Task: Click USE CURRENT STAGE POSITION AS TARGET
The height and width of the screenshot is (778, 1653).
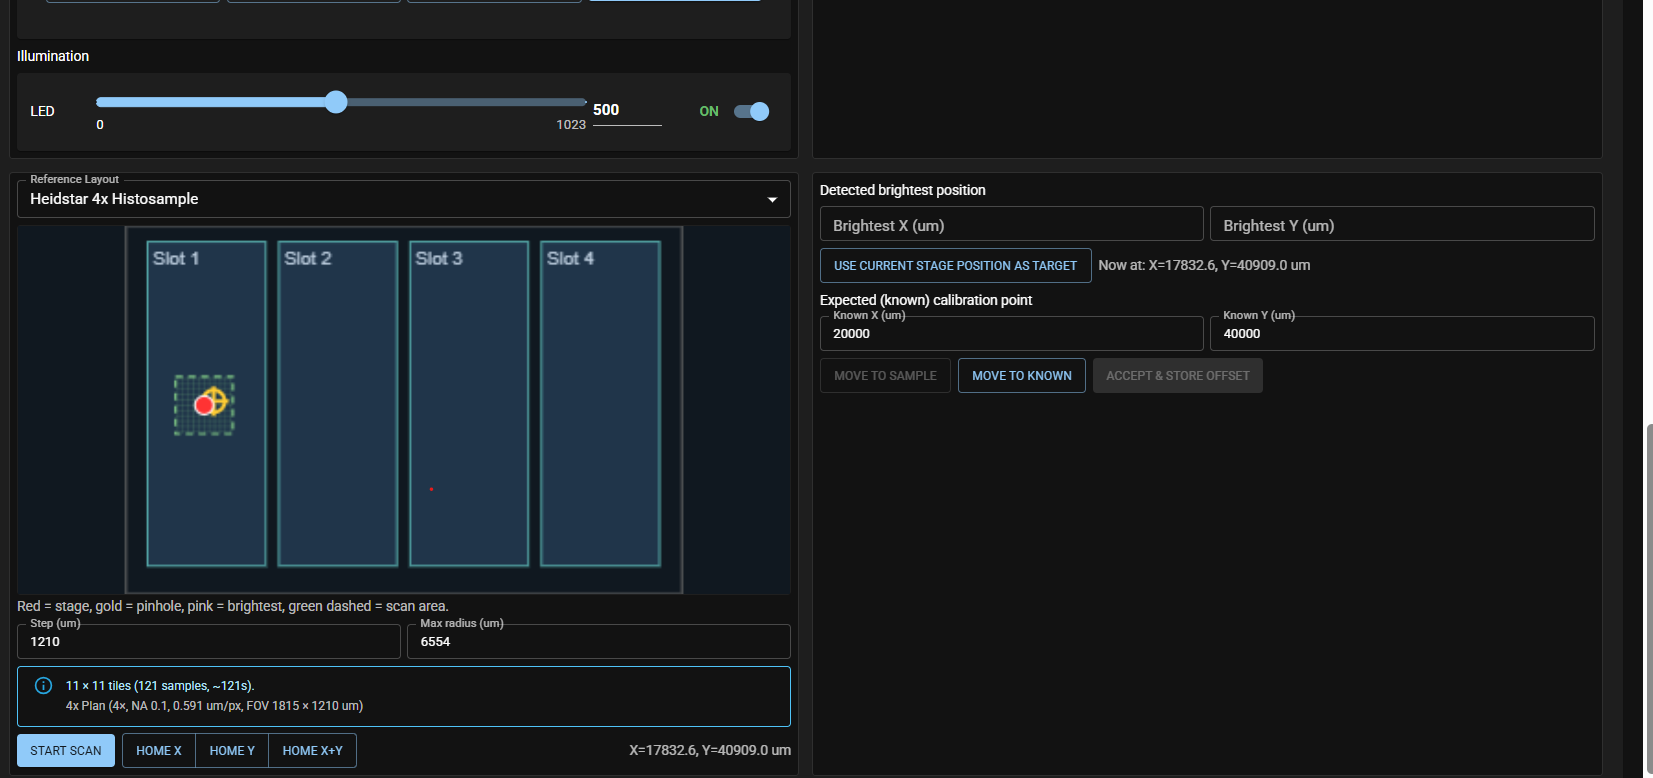Action: [x=955, y=266]
